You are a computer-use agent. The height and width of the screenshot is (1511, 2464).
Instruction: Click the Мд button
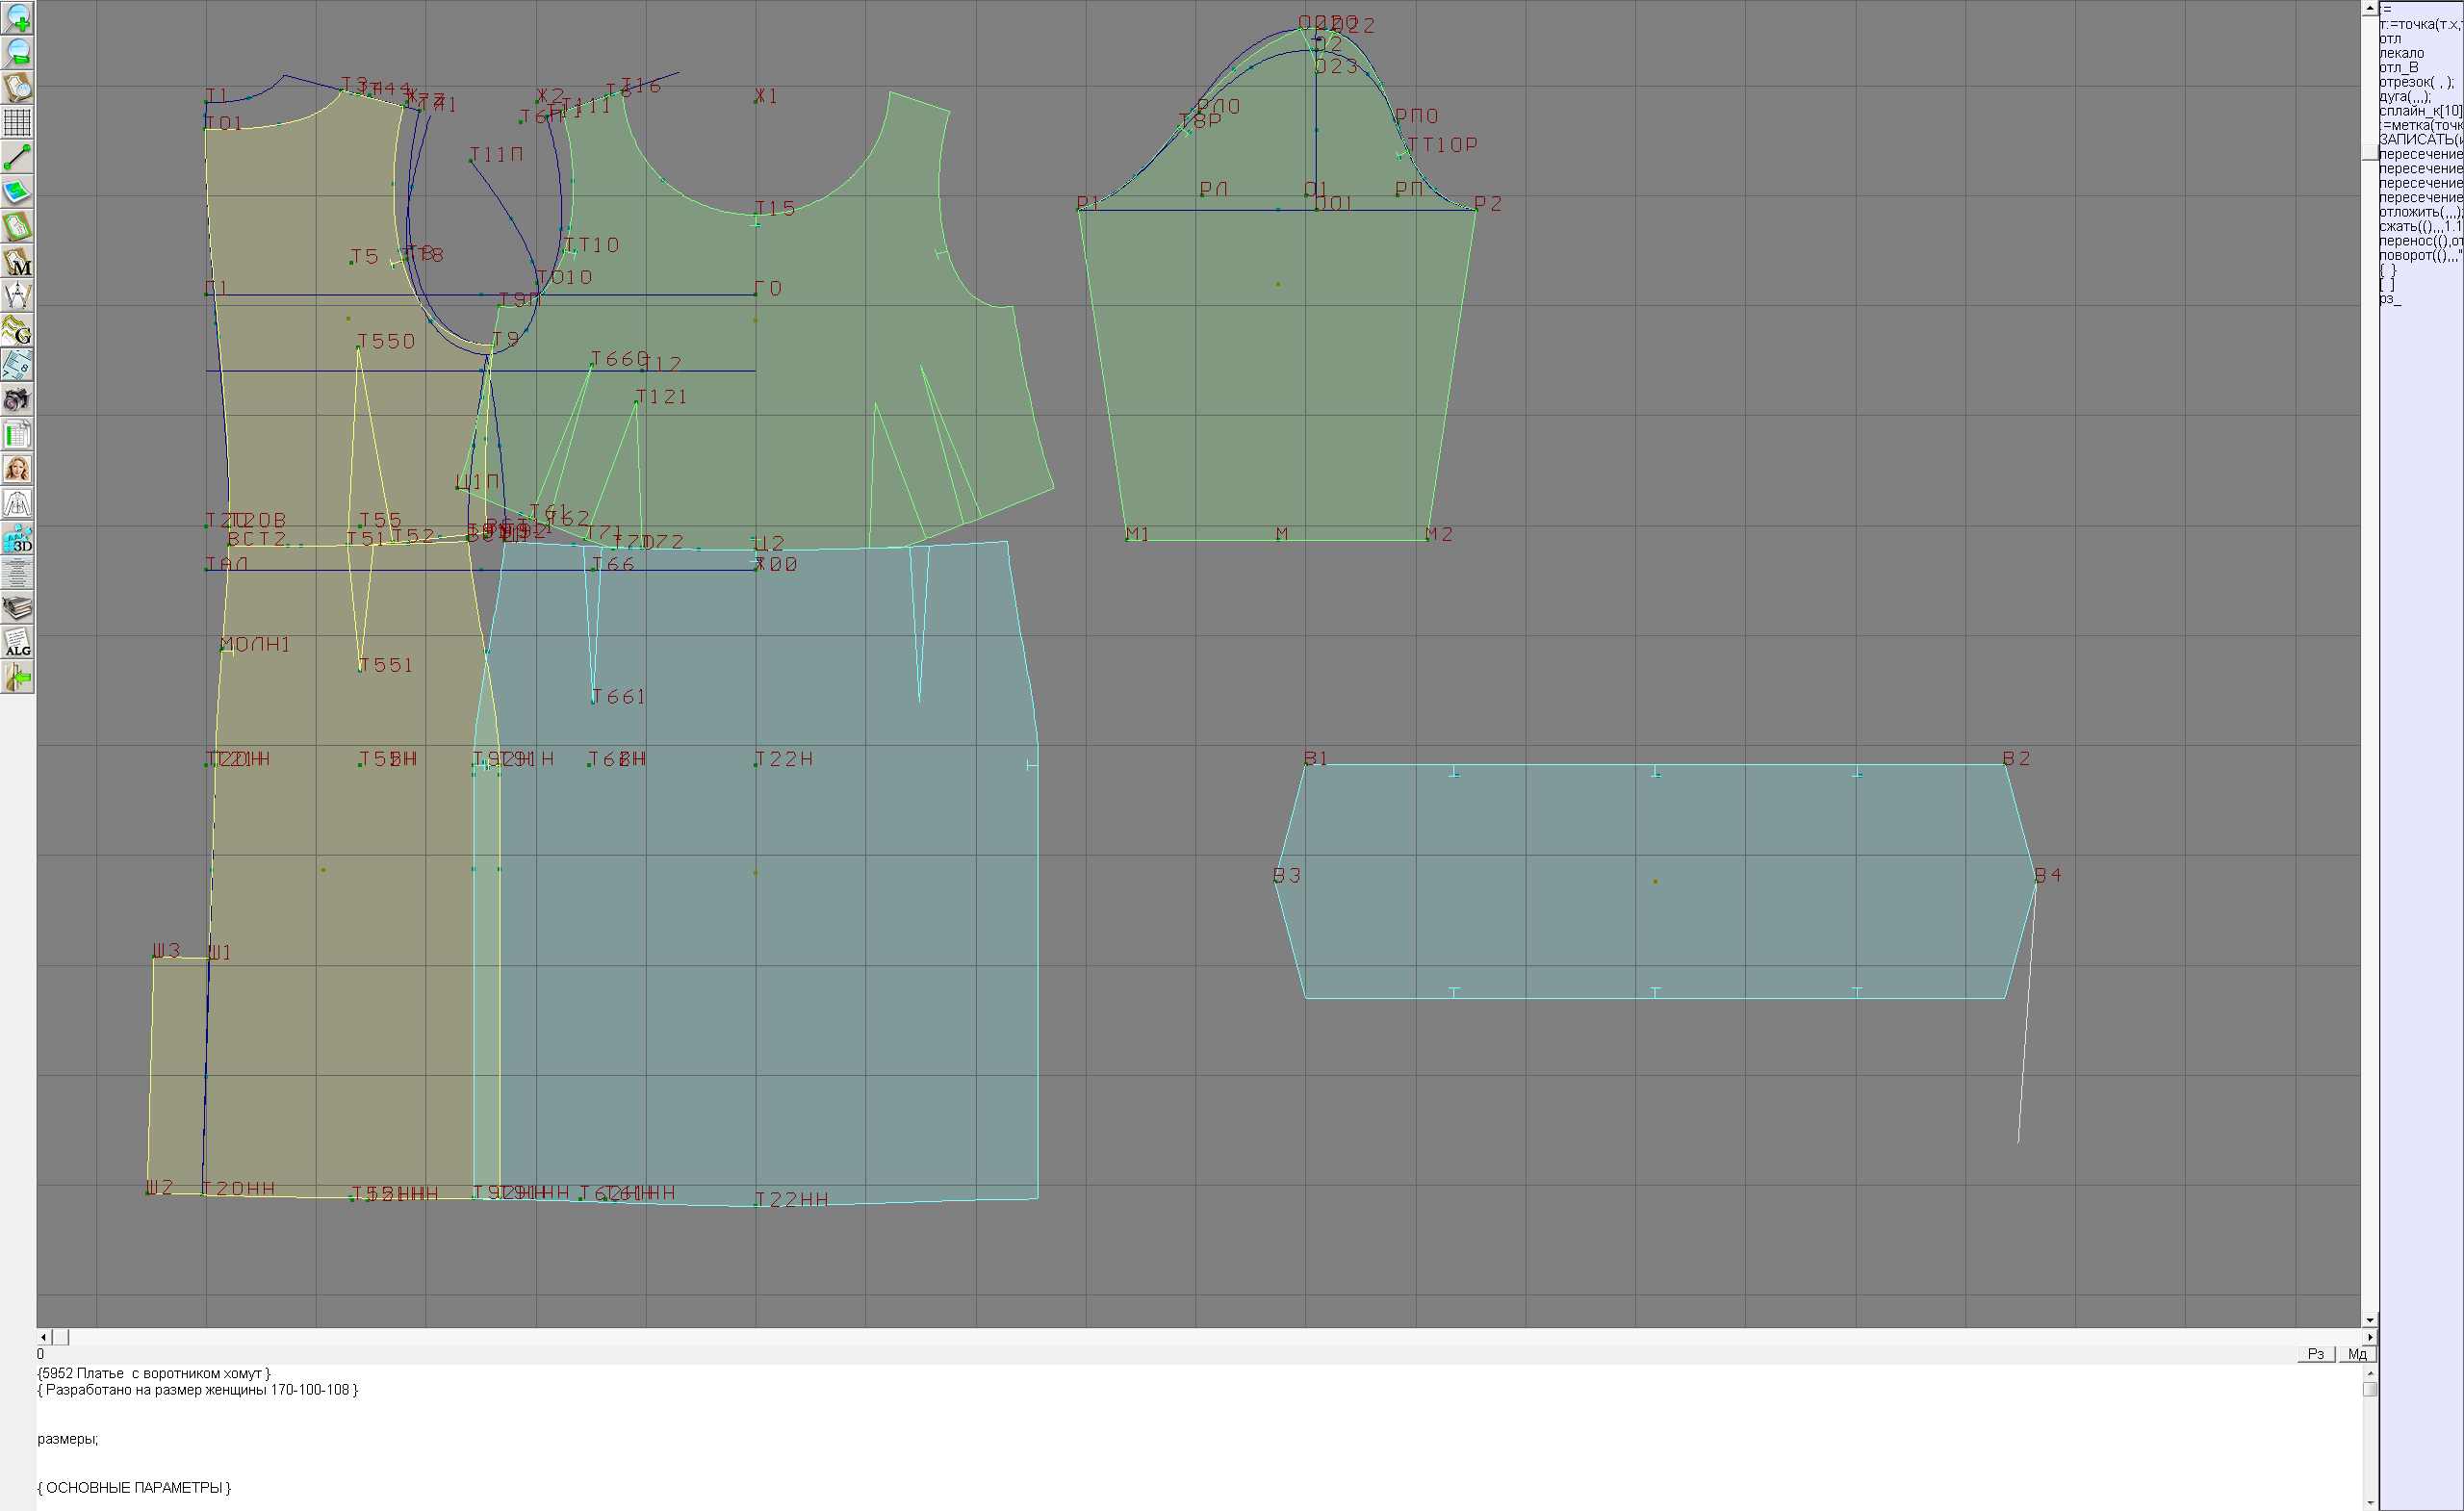click(x=2357, y=1353)
